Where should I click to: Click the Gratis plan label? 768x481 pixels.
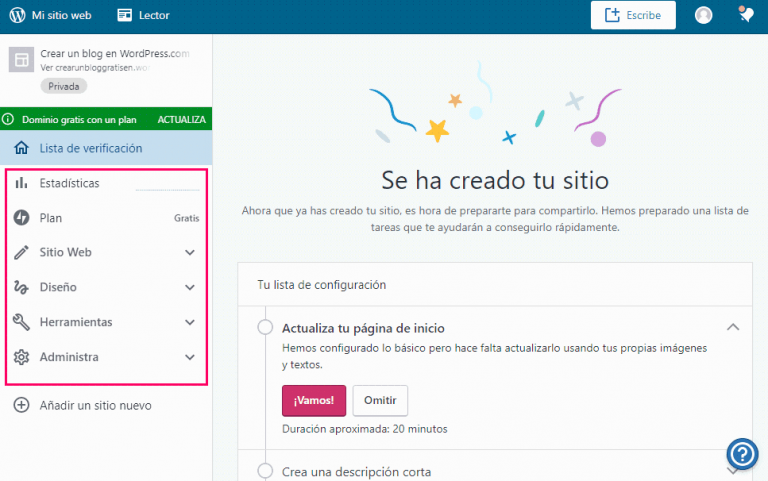[187, 218]
